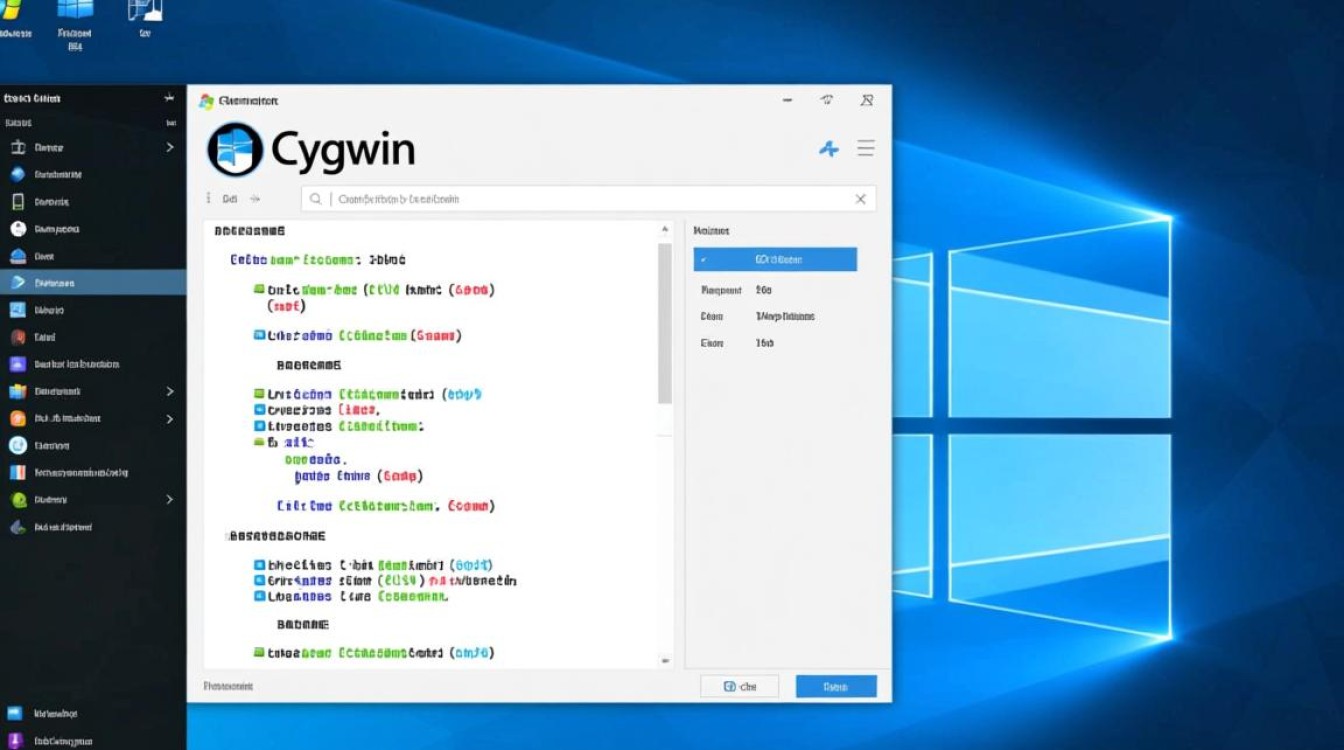Open the hamburger menu in Cygwin header
The width and height of the screenshot is (1344, 750).
(x=866, y=149)
